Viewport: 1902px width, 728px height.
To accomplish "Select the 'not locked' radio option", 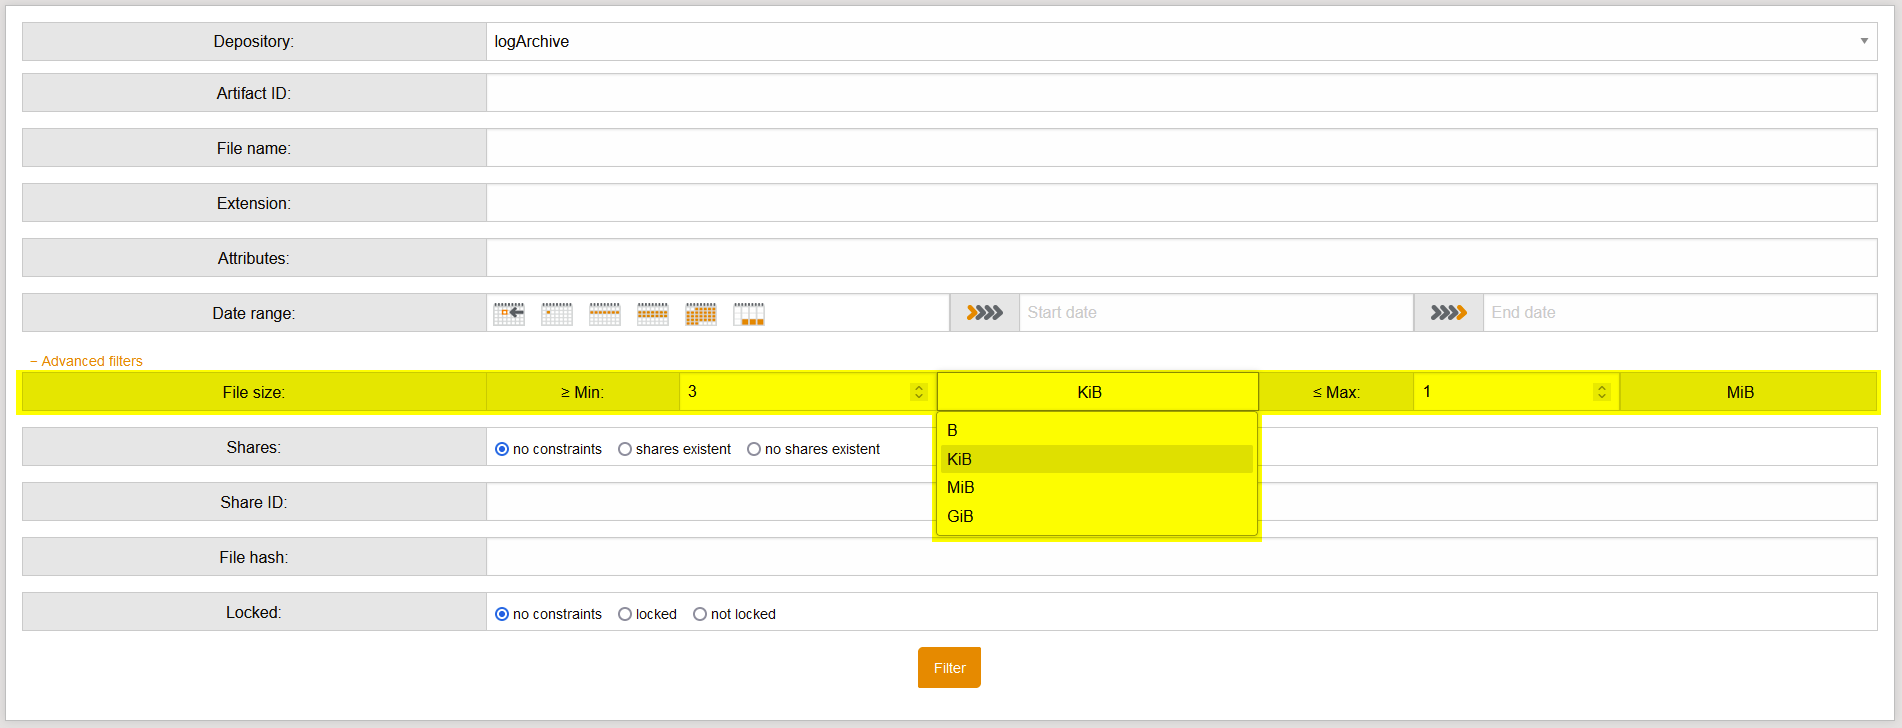I will pyautogui.click(x=700, y=614).
